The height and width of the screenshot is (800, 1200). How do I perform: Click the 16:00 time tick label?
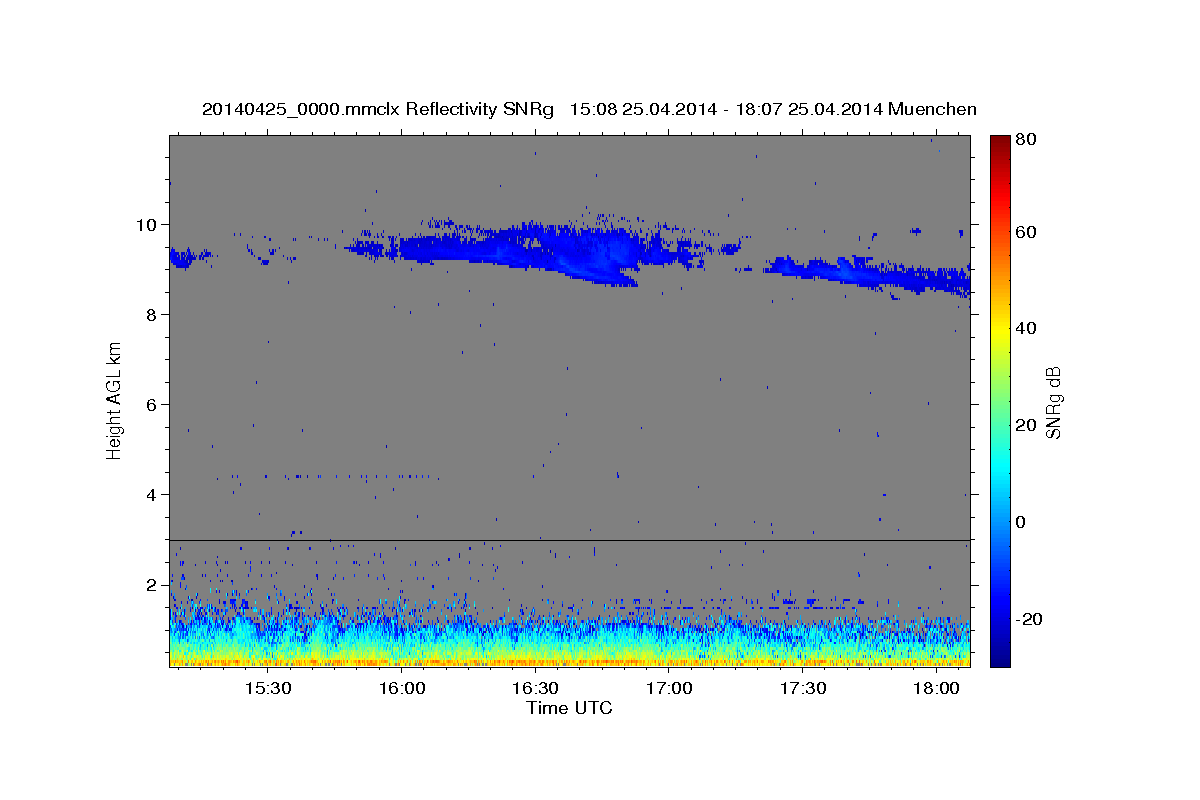click(402, 688)
